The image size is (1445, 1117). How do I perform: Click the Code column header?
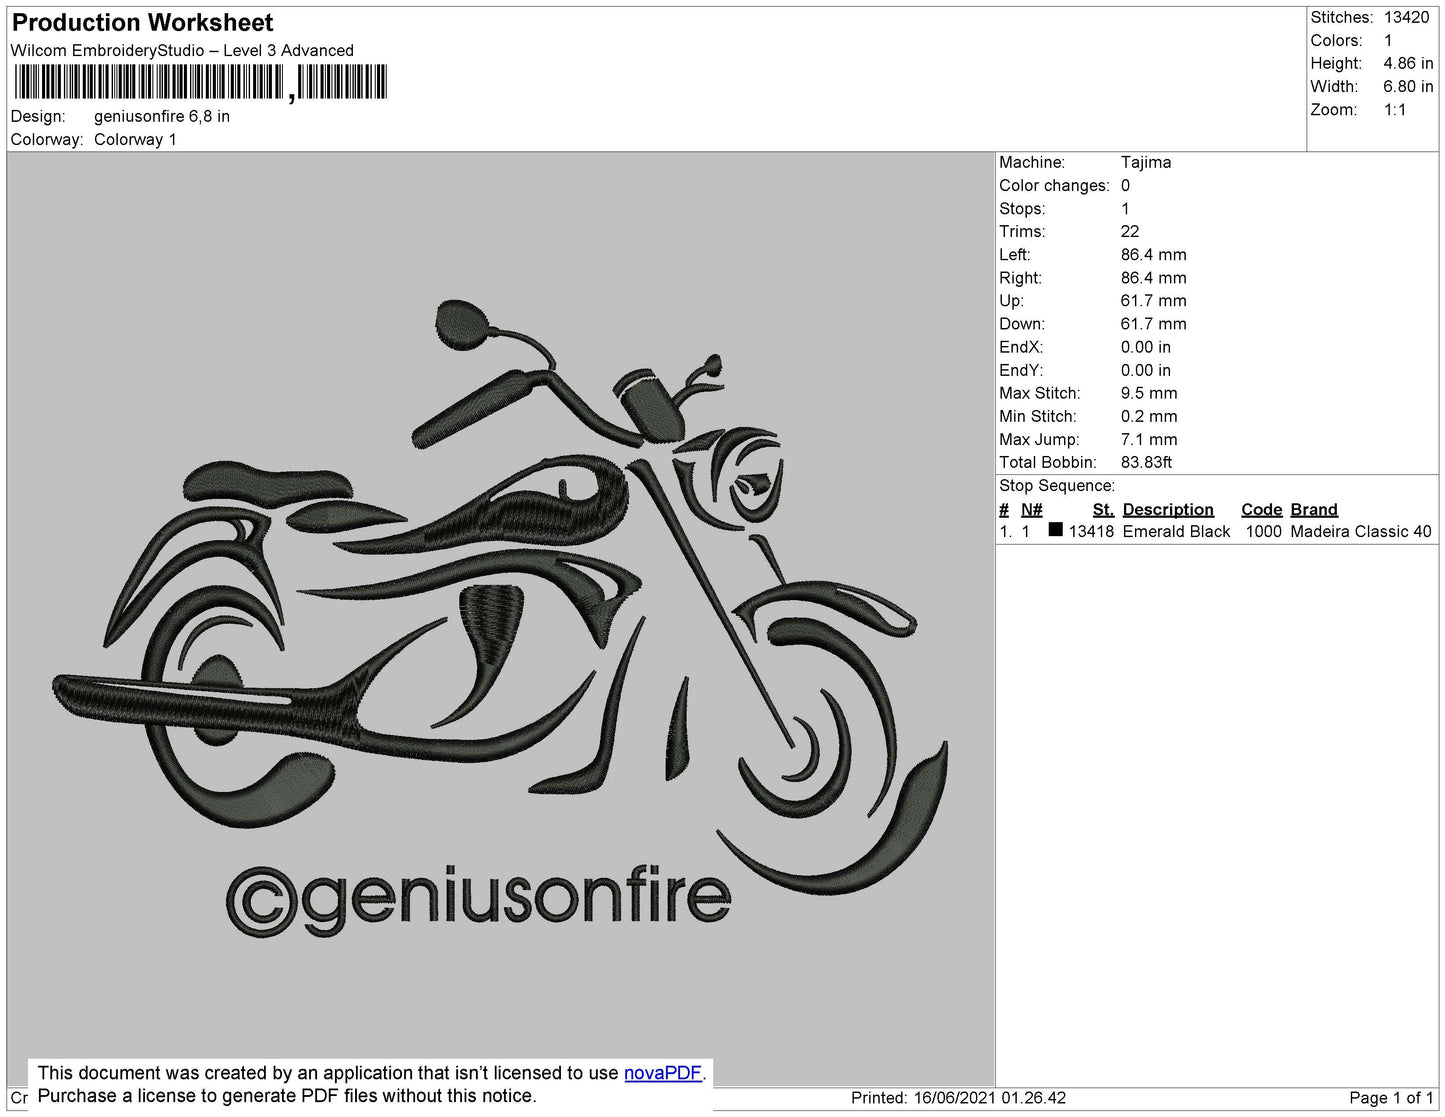click(1261, 509)
